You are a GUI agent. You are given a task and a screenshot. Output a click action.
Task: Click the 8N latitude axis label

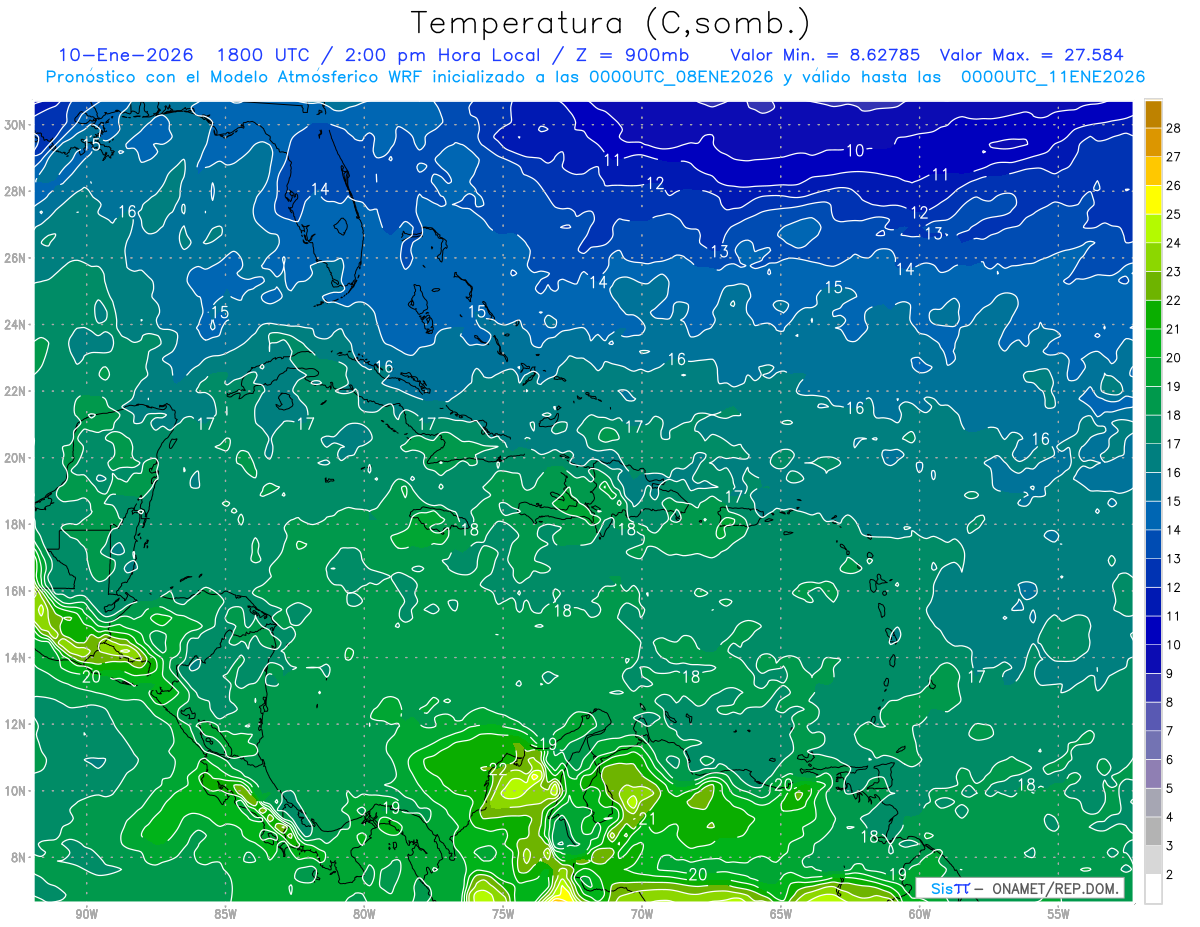20,857
